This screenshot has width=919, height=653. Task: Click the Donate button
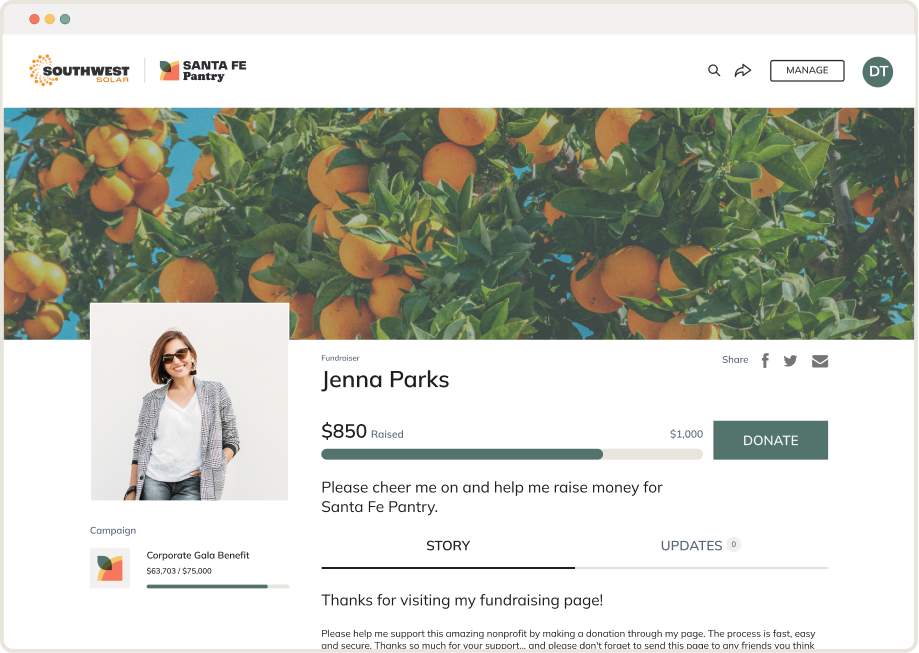tap(770, 440)
